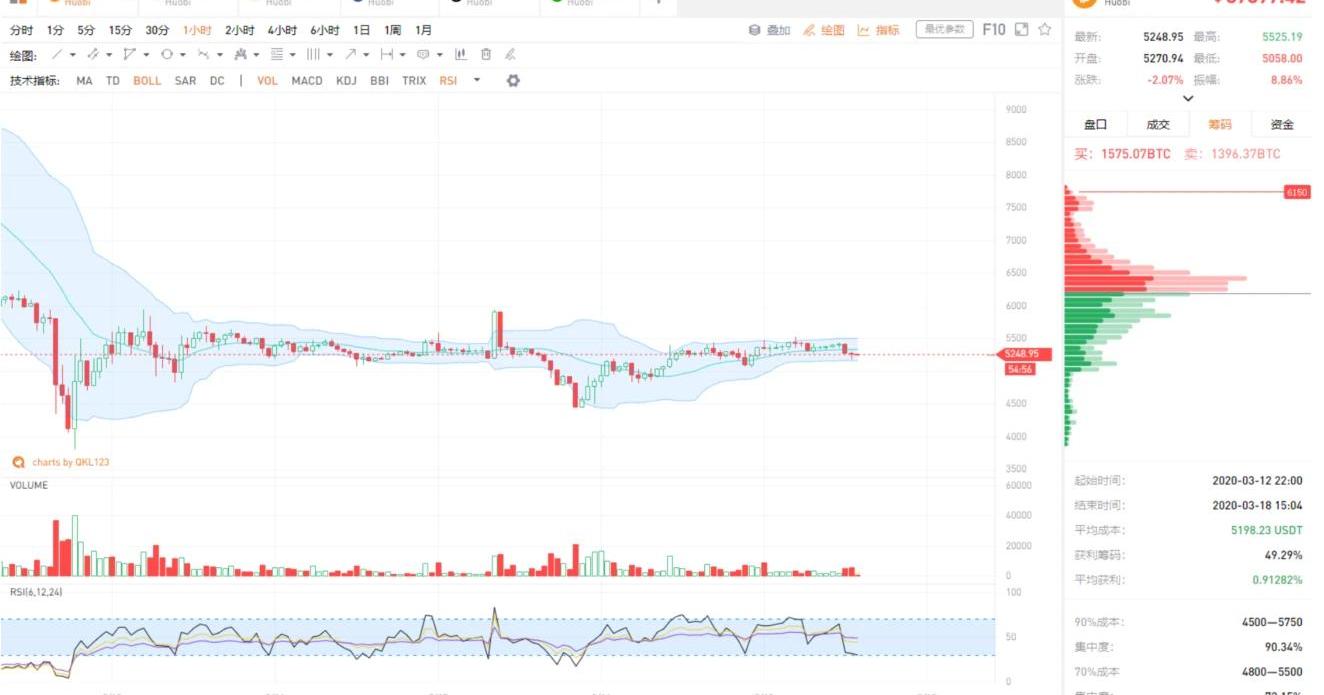The height and width of the screenshot is (695, 1324).
Task: Turn off the RSI indicator
Action: coord(448,81)
